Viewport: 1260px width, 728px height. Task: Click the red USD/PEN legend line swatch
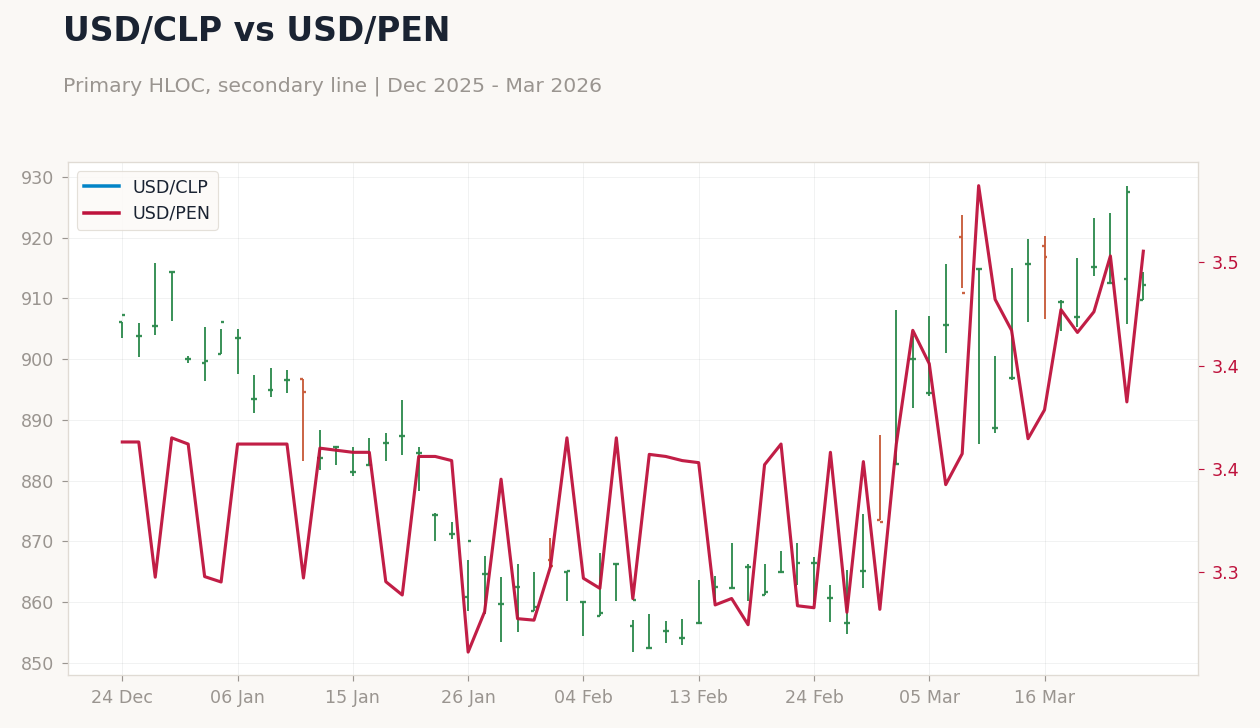pos(102,213)
